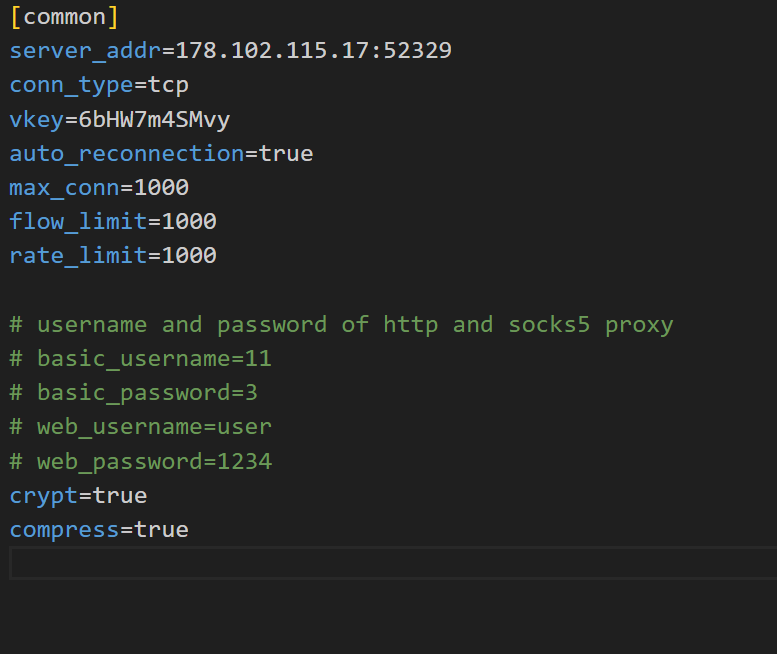Click the tcp value
This screenshot has height=654, width=777.
(x=168, y=85)
